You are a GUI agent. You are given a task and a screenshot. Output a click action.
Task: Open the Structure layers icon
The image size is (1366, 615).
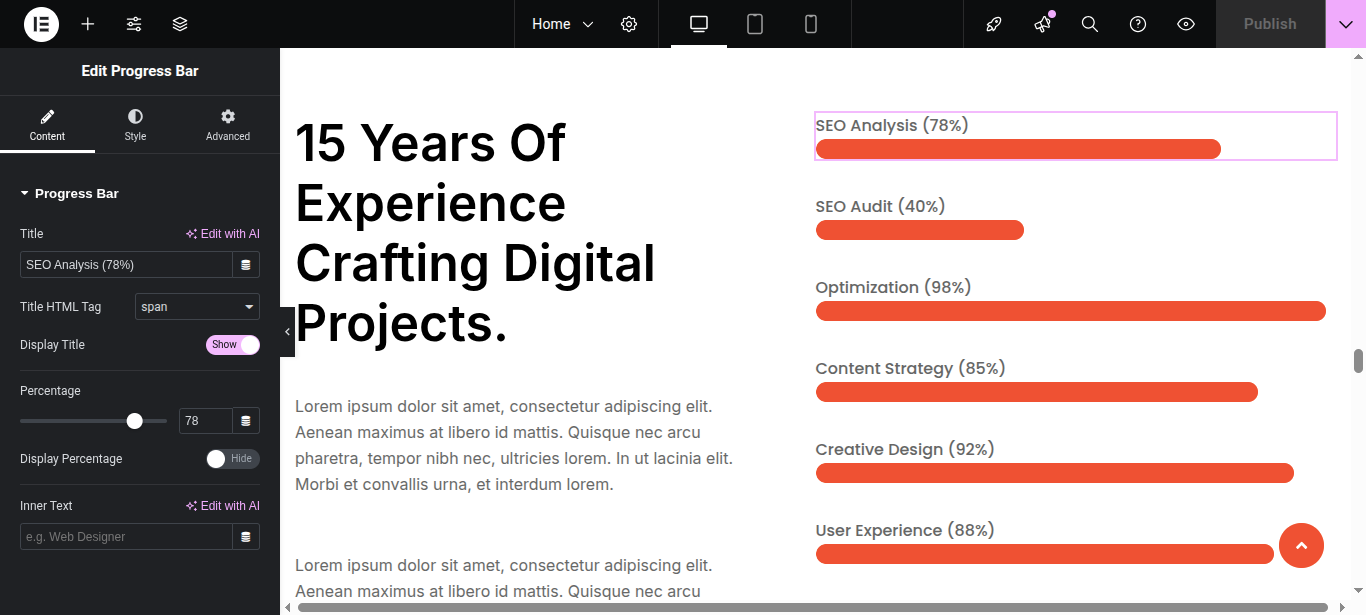click(180, 24)
